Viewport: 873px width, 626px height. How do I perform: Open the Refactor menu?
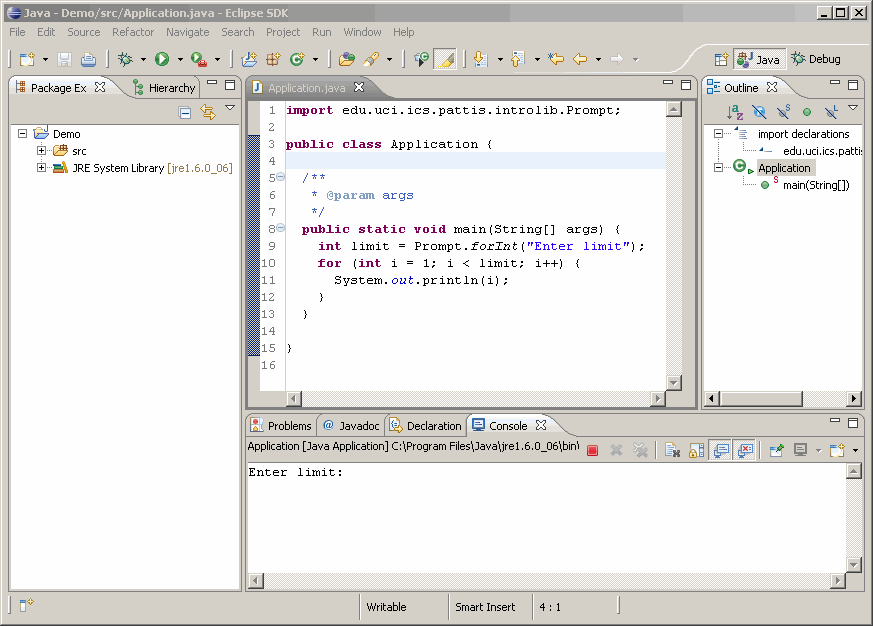pyautogui.click(x=133, y=32)
